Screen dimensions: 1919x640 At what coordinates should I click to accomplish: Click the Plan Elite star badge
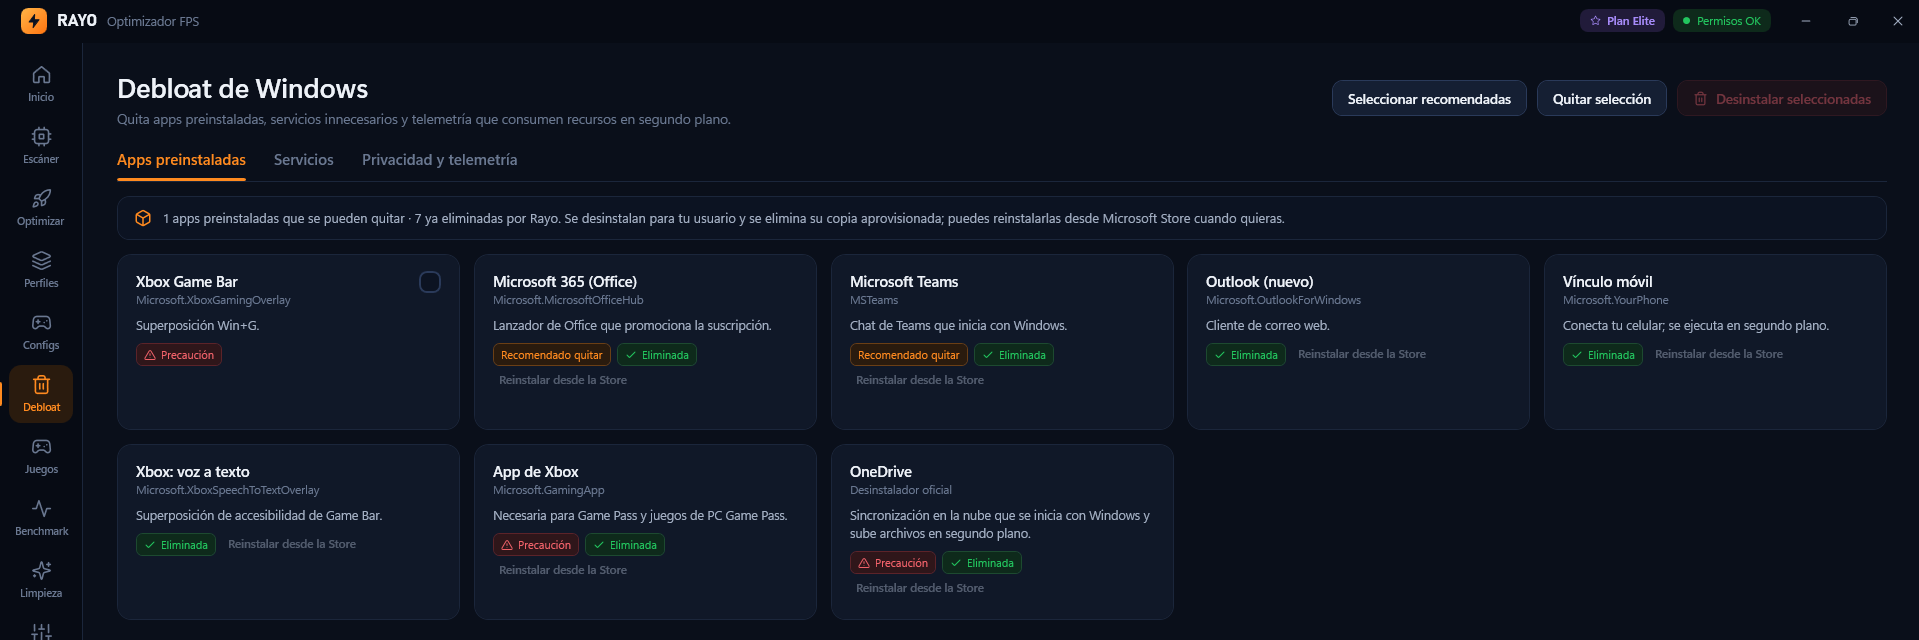[x=1622, y=21]
